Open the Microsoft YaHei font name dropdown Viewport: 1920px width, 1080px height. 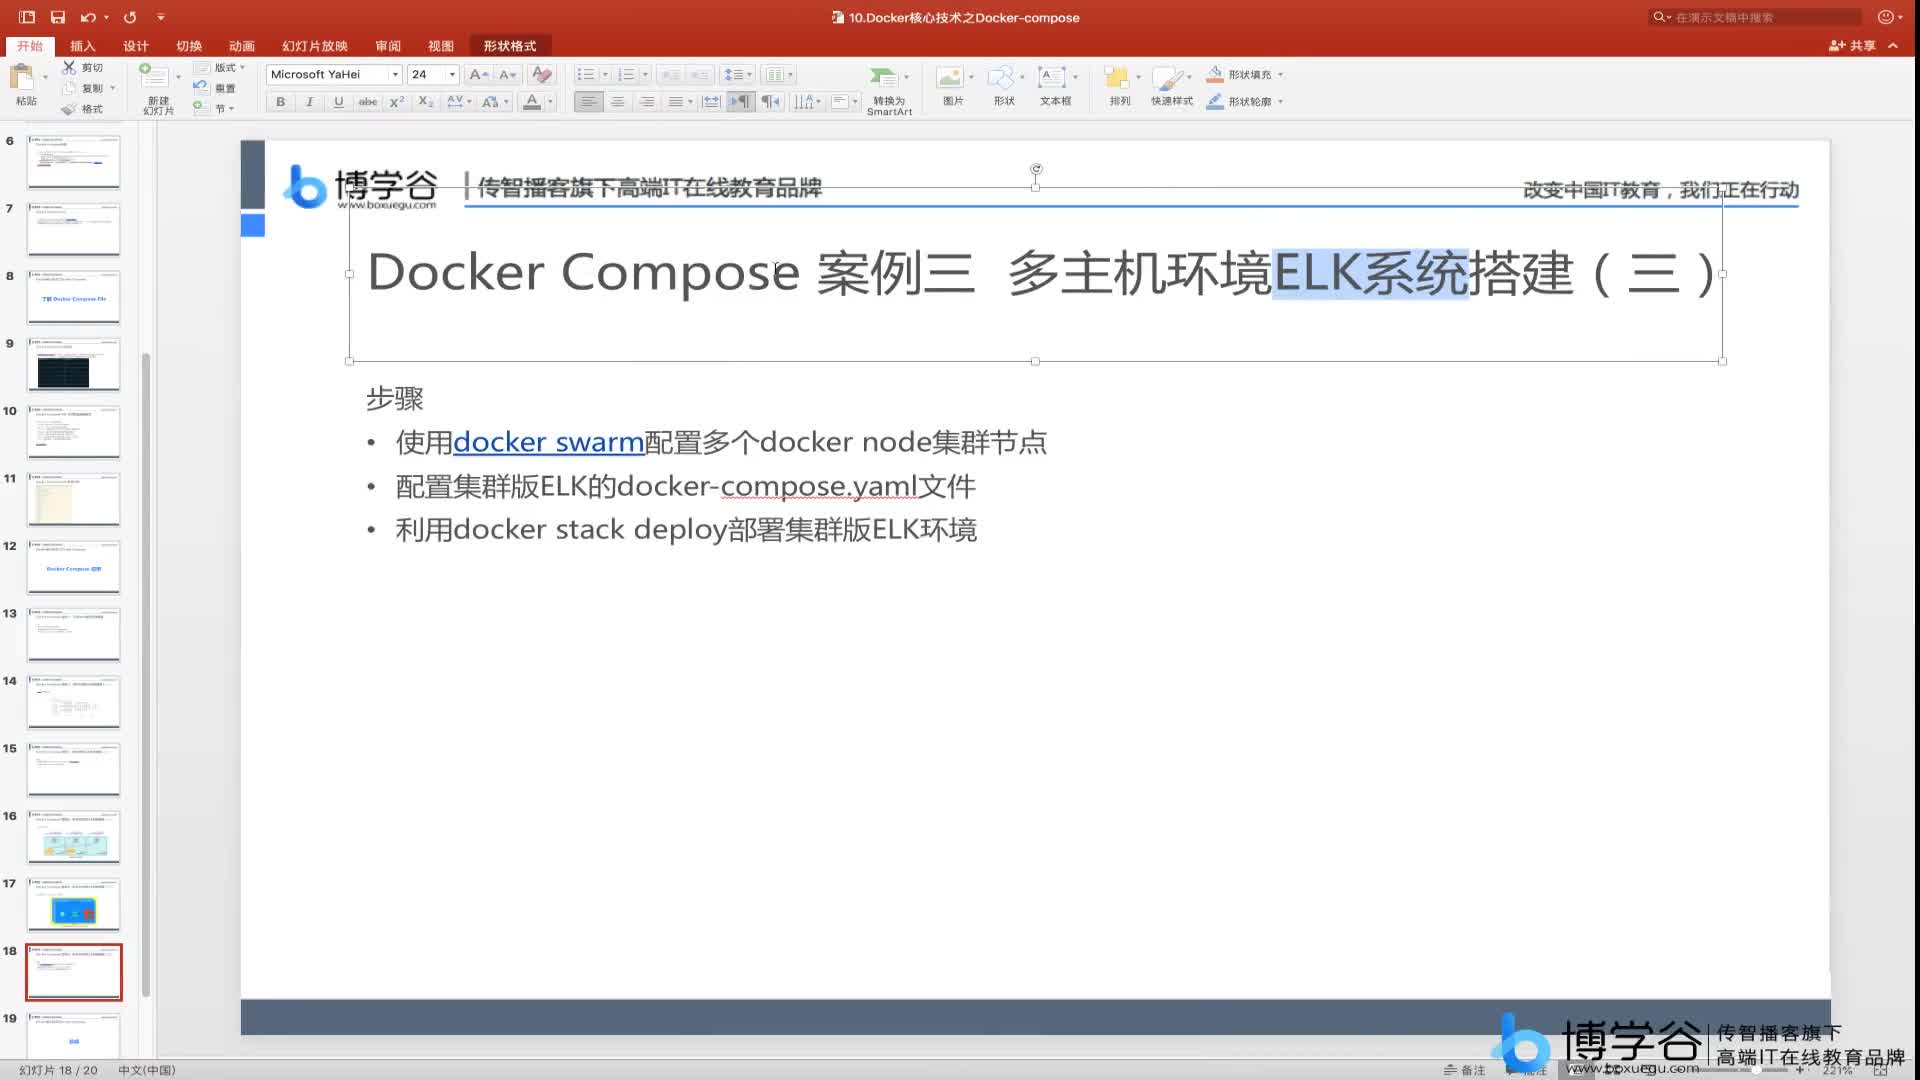click(x=395, y=74)
